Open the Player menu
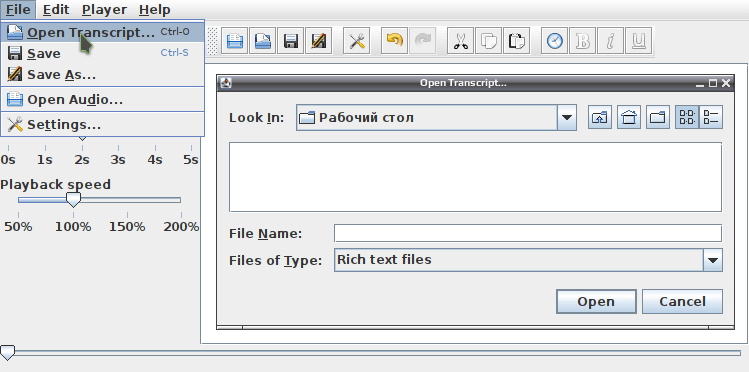The image size is (749, 372). coord(104,10)
